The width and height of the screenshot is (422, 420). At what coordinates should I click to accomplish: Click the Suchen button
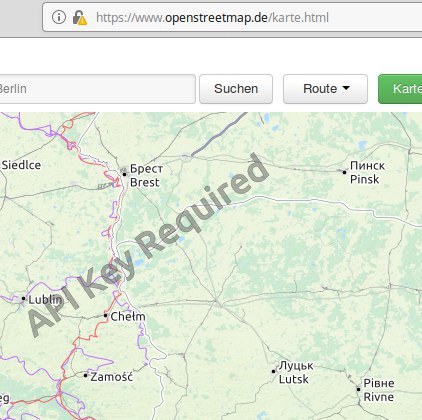(x=236, y=89)
